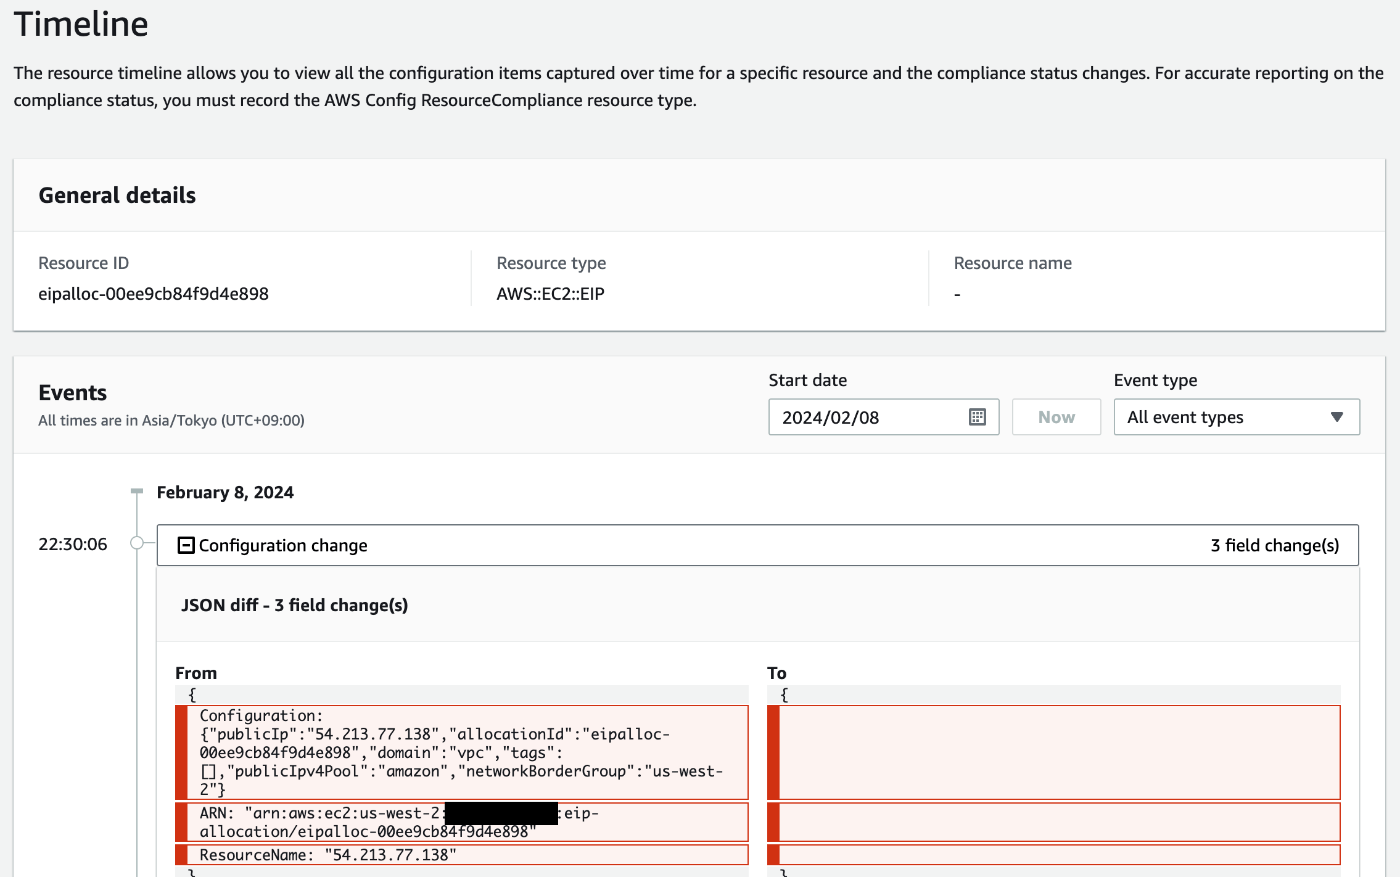
Task: Open the calendar picker in Start date
Action: pos(977,417)
